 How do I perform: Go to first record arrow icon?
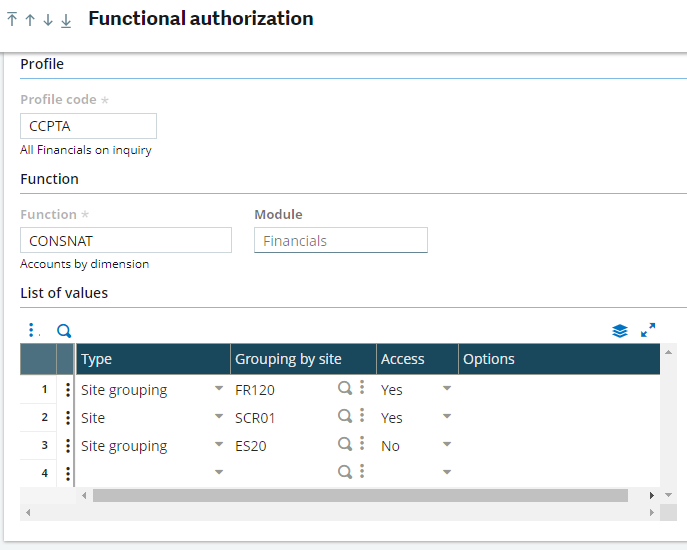[x=12, y=20]
